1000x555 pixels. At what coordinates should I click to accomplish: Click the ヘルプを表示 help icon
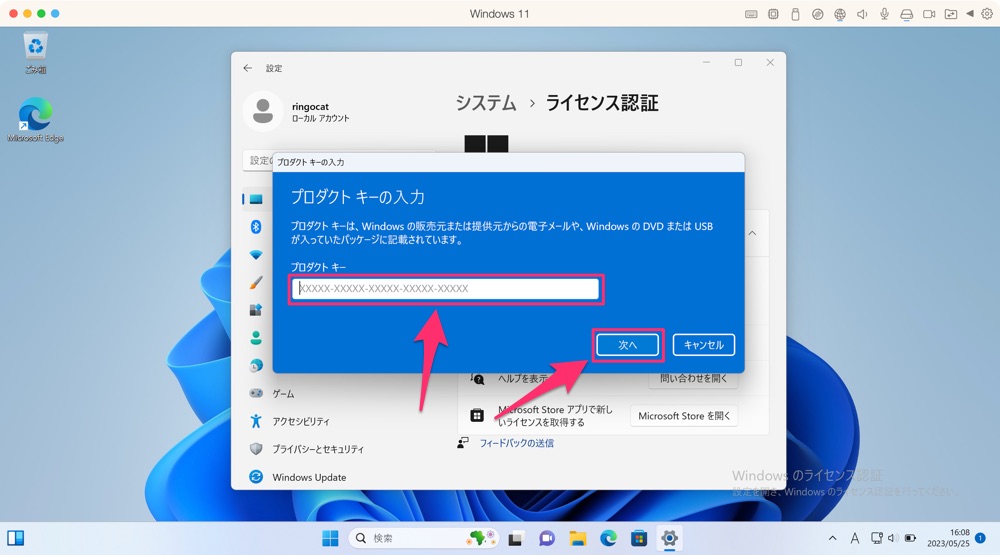coord(477,379)
